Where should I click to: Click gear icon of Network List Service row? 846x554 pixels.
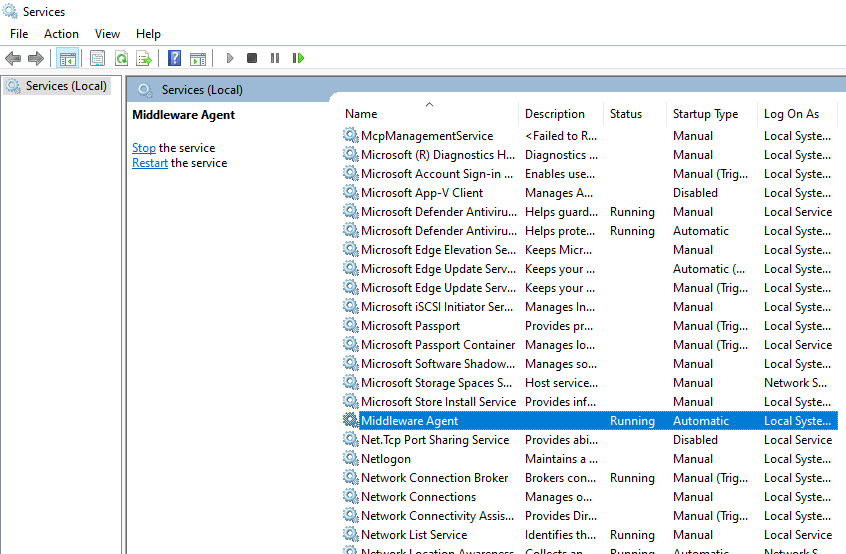(x=351, y=534)
